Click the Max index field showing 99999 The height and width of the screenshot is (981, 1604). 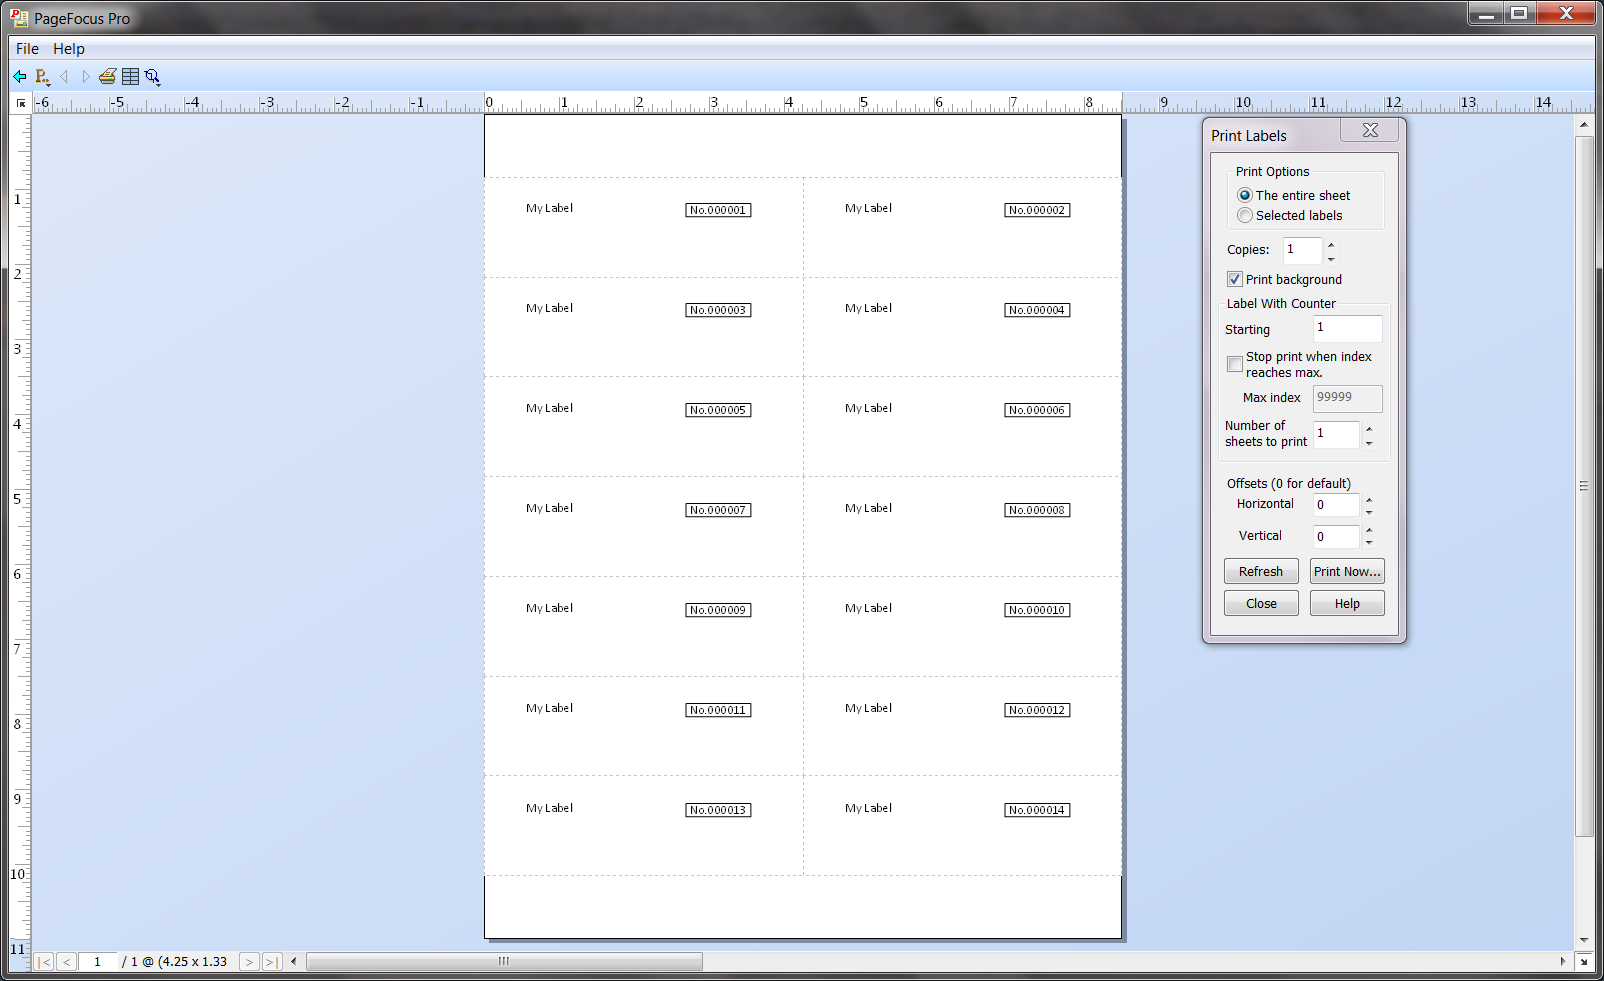click(x=1348, y=398)
